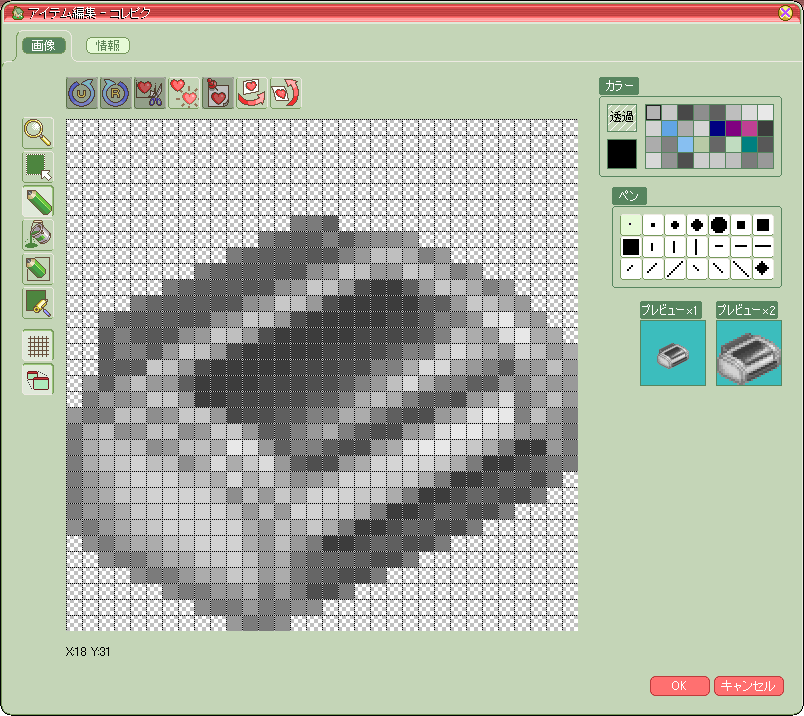The image size is (804, 716).
Task: Select the largest square pen shape
Action: pos(630,246)
